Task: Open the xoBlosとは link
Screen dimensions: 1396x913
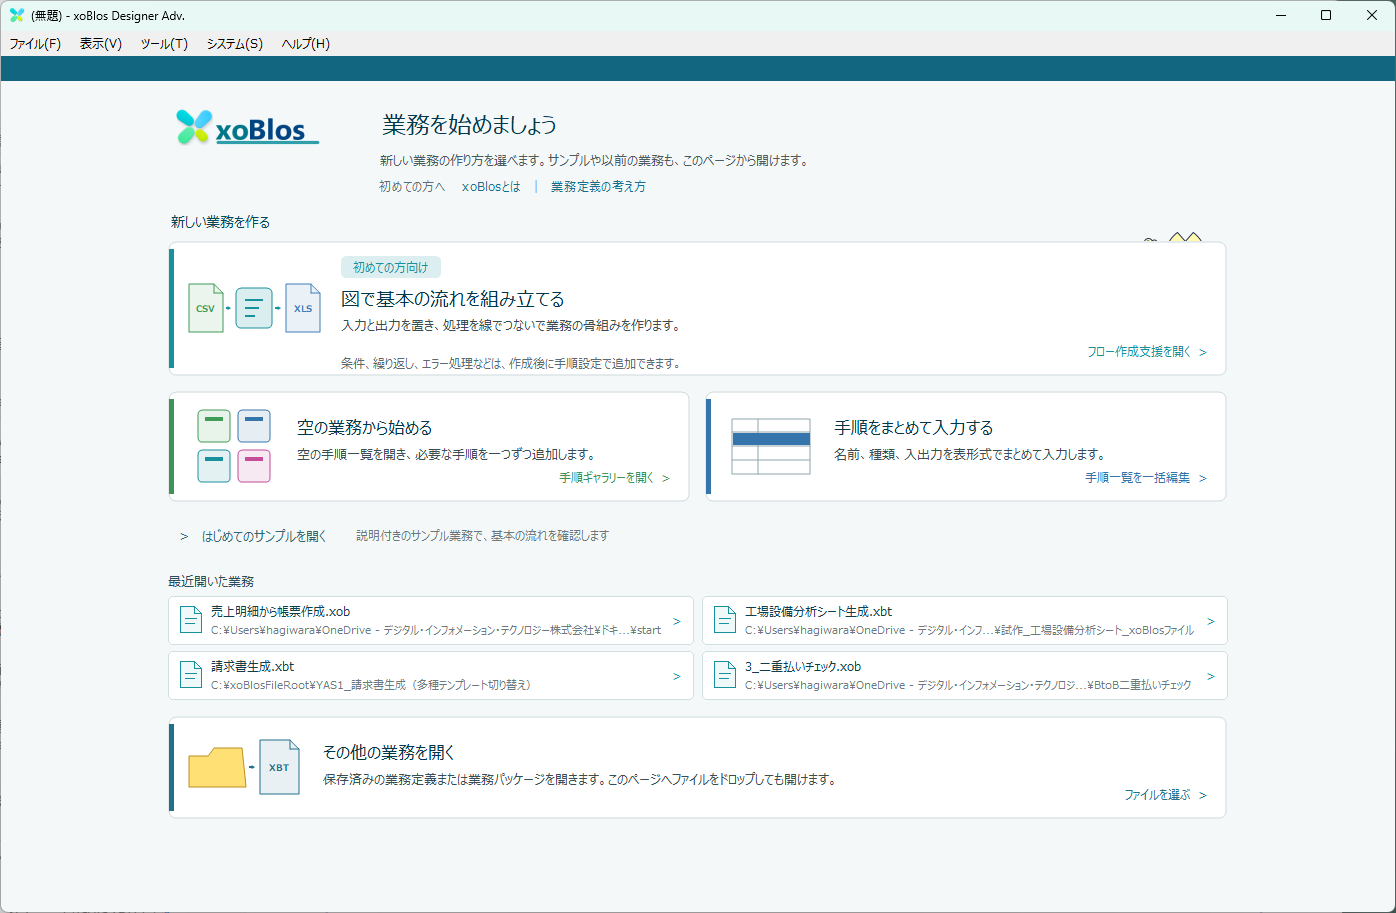Action: point(491,187)
